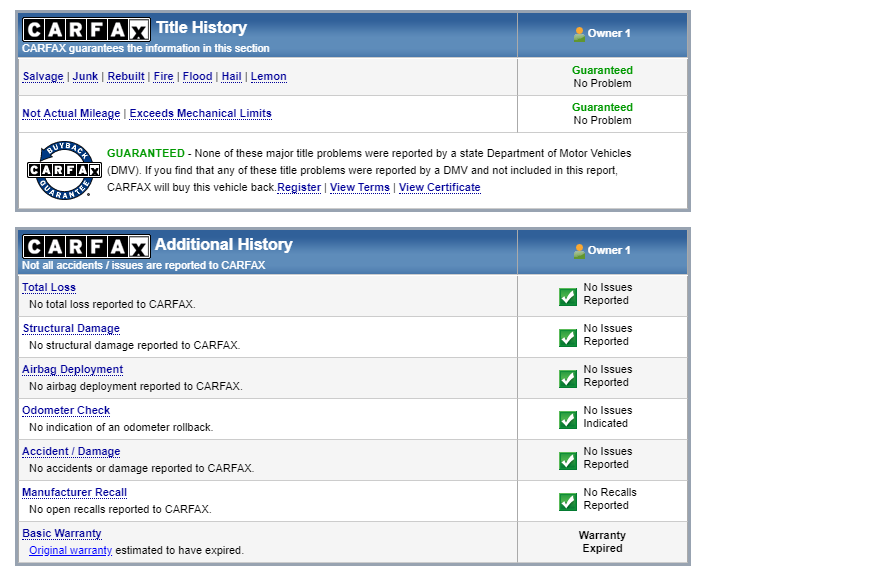Click the Buyback Guarantee badge icon
The image size is (872, 574).
pyautogui.click(x=64, y=170)
